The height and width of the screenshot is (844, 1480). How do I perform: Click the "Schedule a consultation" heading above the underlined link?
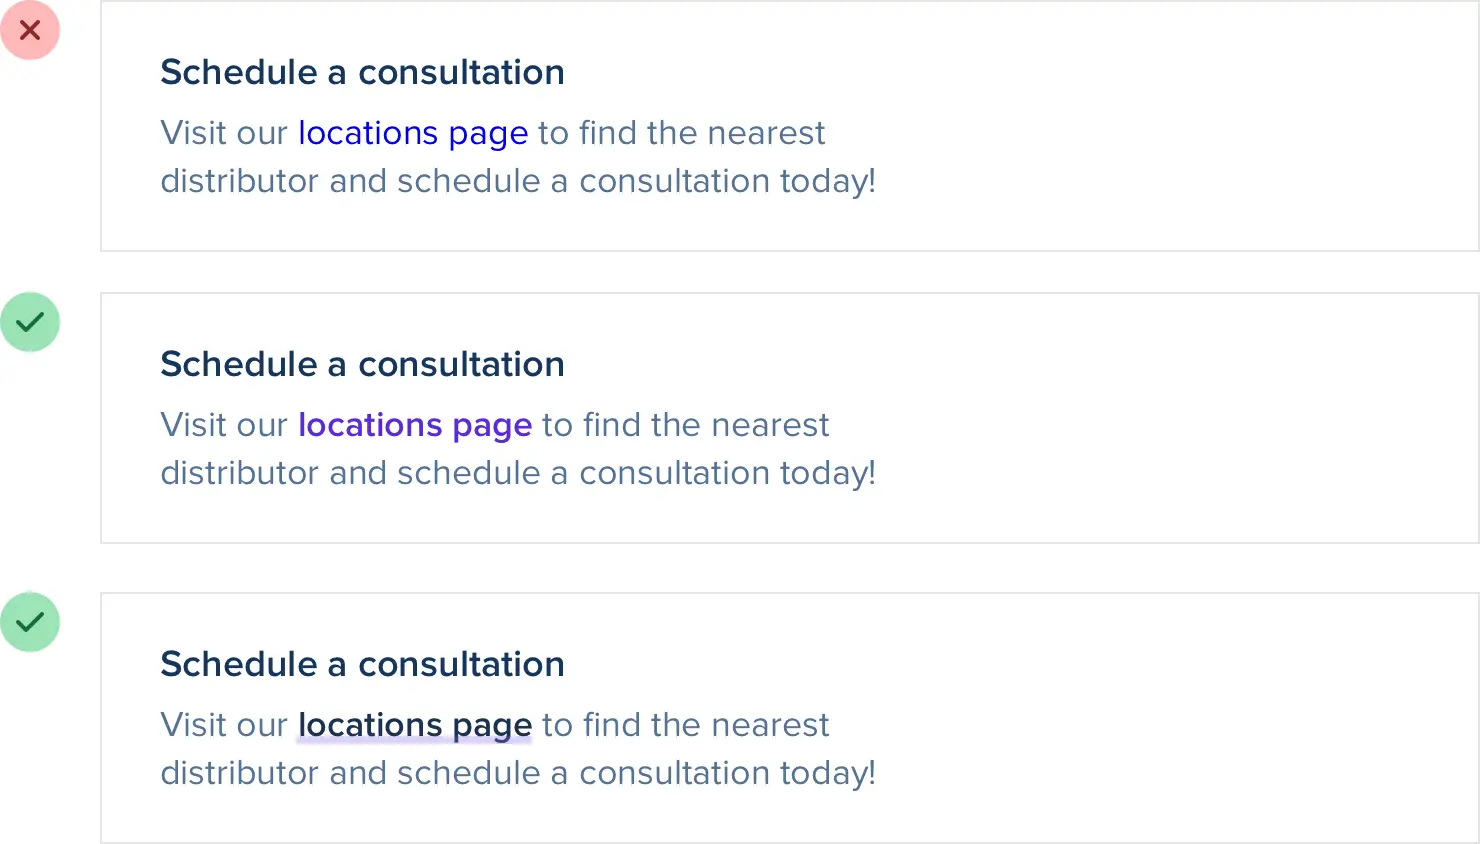362,664
